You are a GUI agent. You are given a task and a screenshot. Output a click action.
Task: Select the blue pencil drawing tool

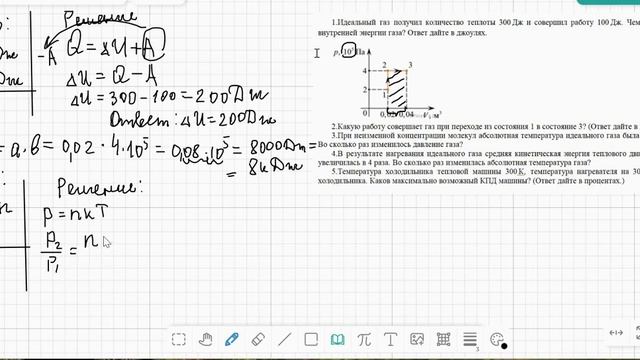[231, 339]
